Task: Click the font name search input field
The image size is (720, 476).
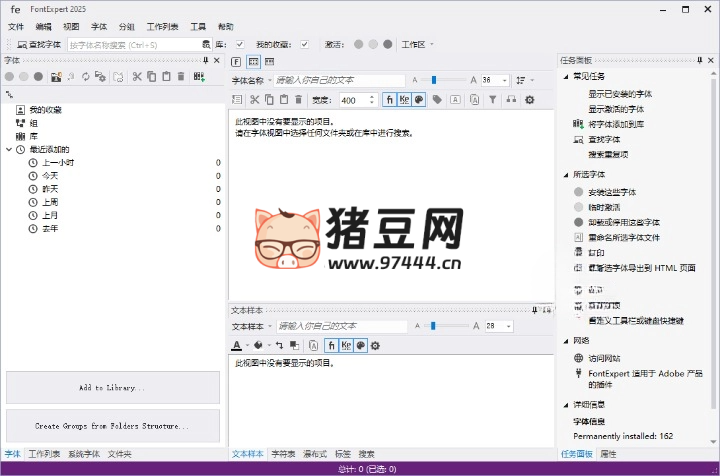Action: click(134, 45)
